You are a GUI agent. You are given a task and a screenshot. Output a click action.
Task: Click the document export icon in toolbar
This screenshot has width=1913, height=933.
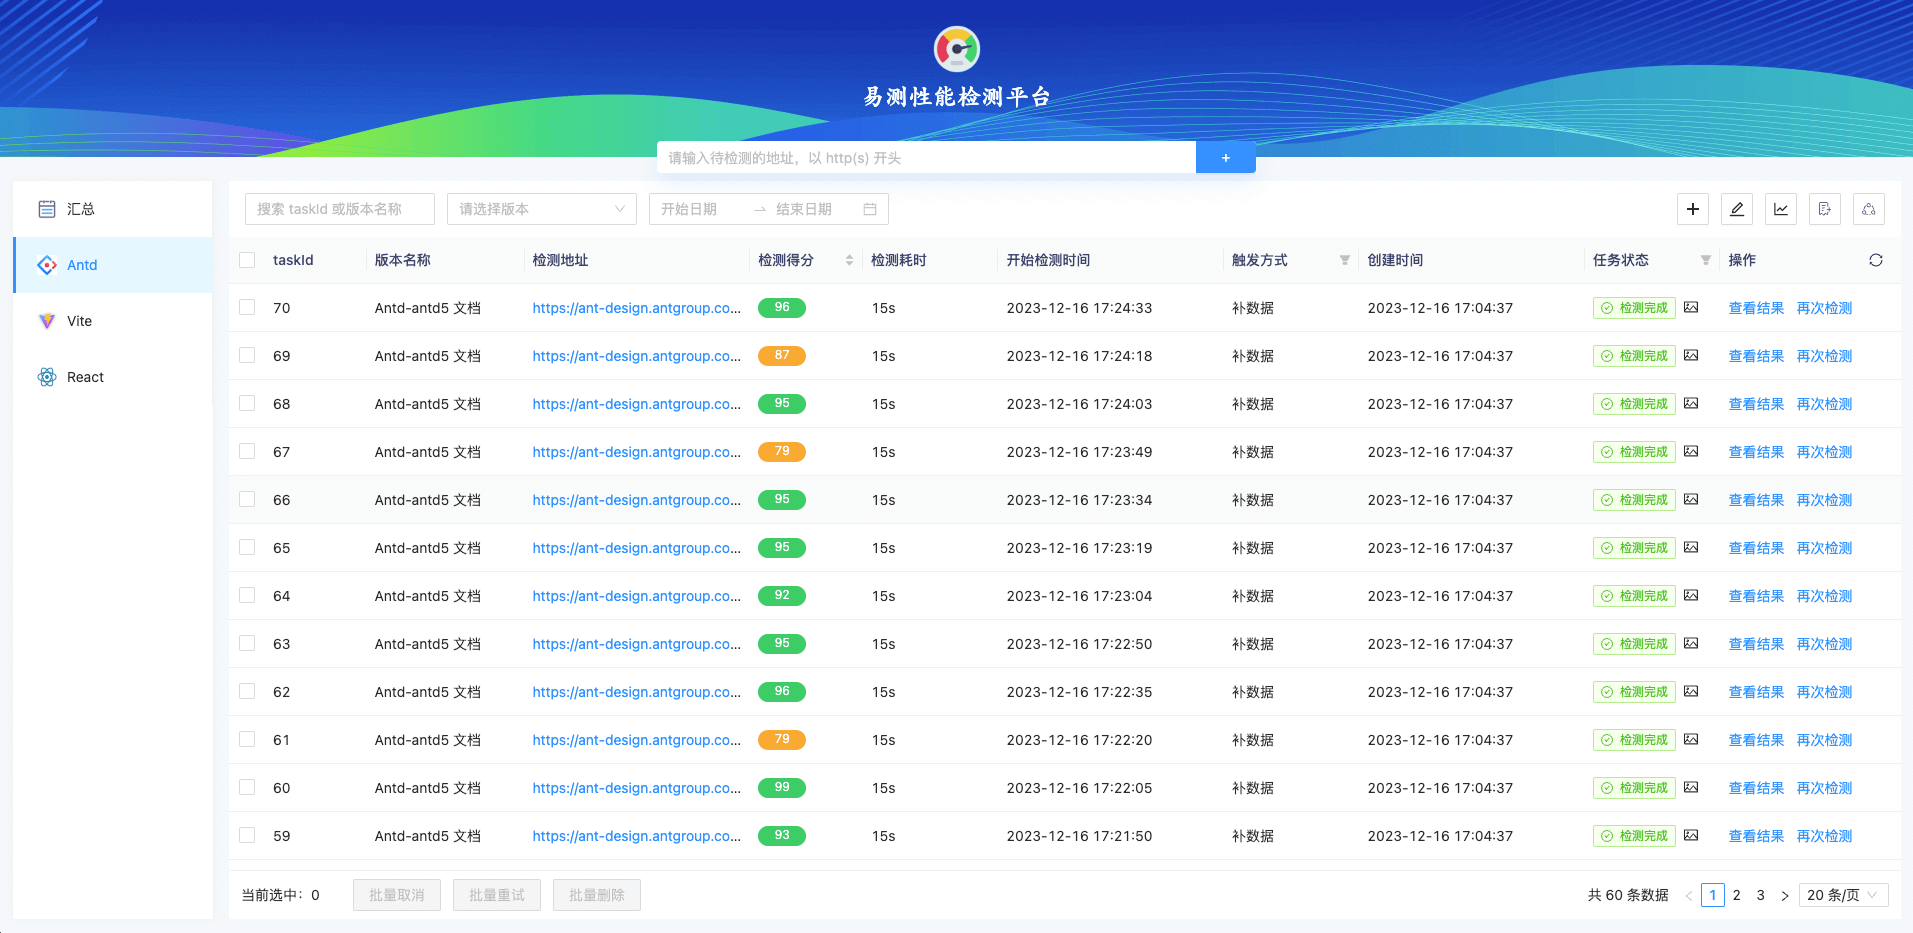[1825, 209]
